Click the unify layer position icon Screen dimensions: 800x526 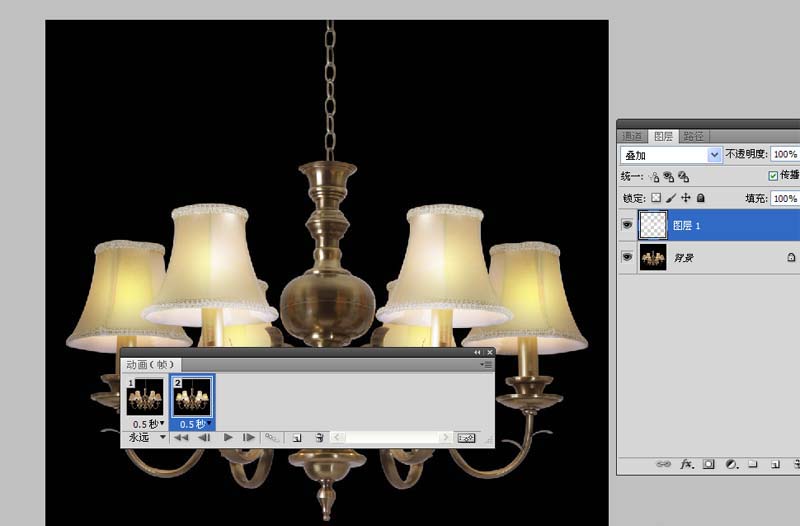click(654, 177)
